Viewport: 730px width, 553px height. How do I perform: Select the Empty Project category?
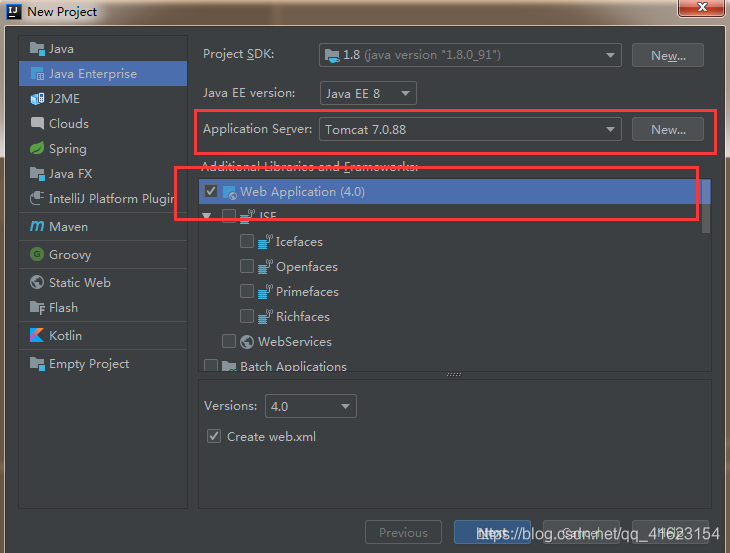point(103,364)
